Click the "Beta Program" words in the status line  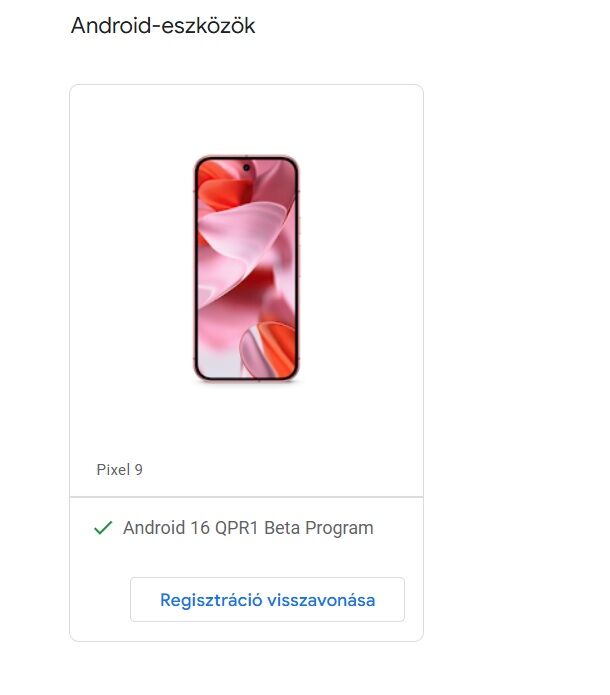click(319, 528)
